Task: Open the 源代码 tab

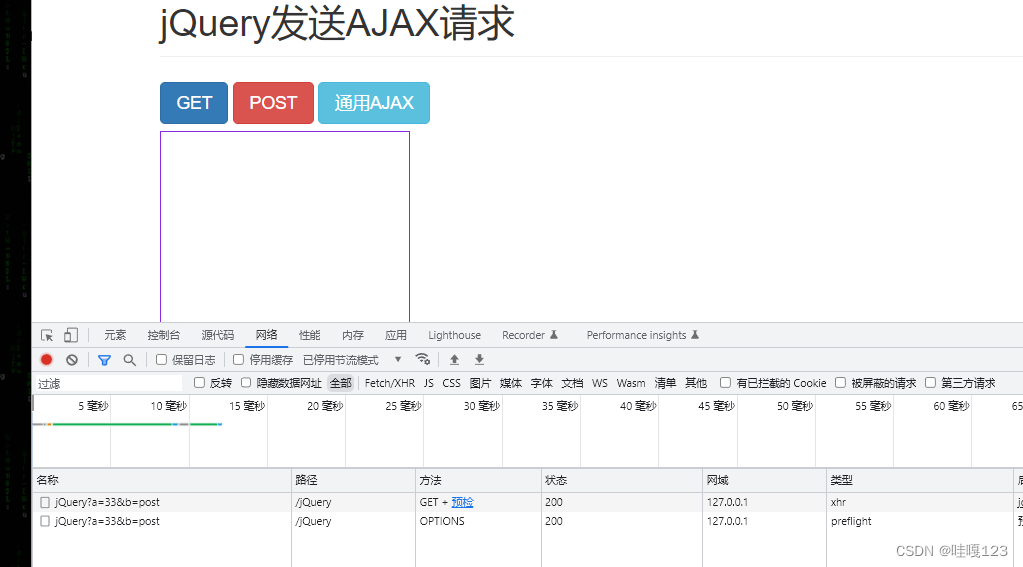Action: coord(218,335)
